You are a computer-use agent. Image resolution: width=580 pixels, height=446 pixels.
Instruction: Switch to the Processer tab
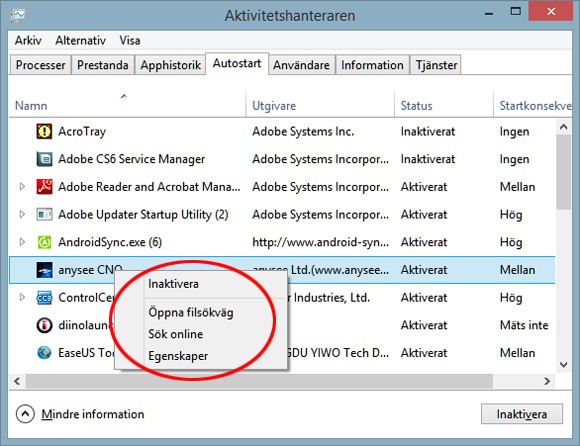point(40,65)
